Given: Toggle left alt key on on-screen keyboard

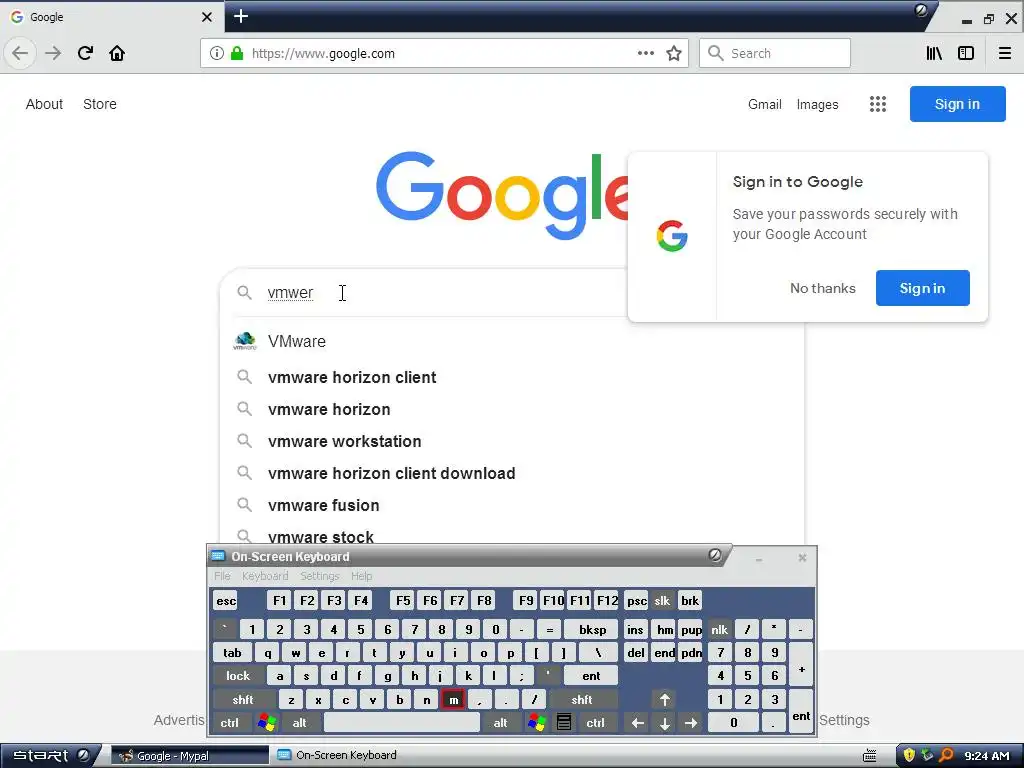Looking at the screenshot, I should tap(299, 723).
